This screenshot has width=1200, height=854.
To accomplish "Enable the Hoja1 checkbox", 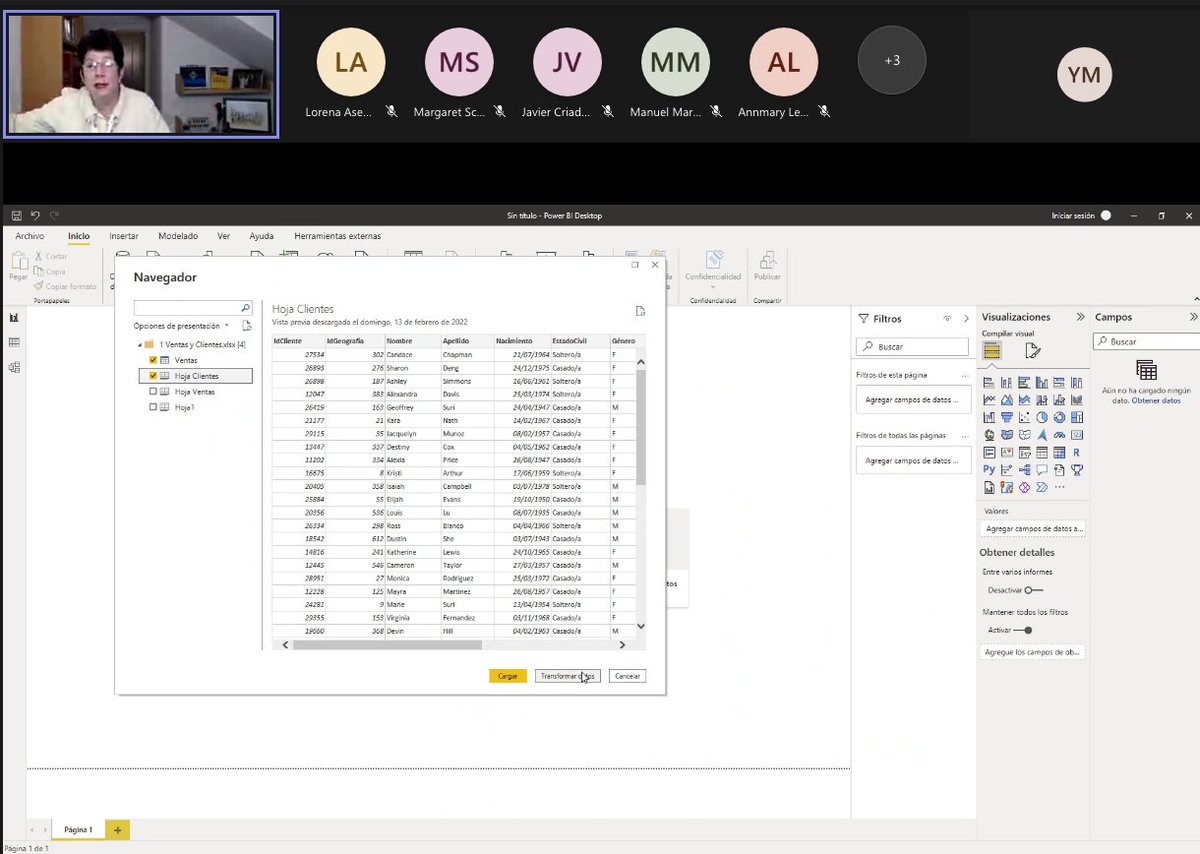I will point(153,406).
